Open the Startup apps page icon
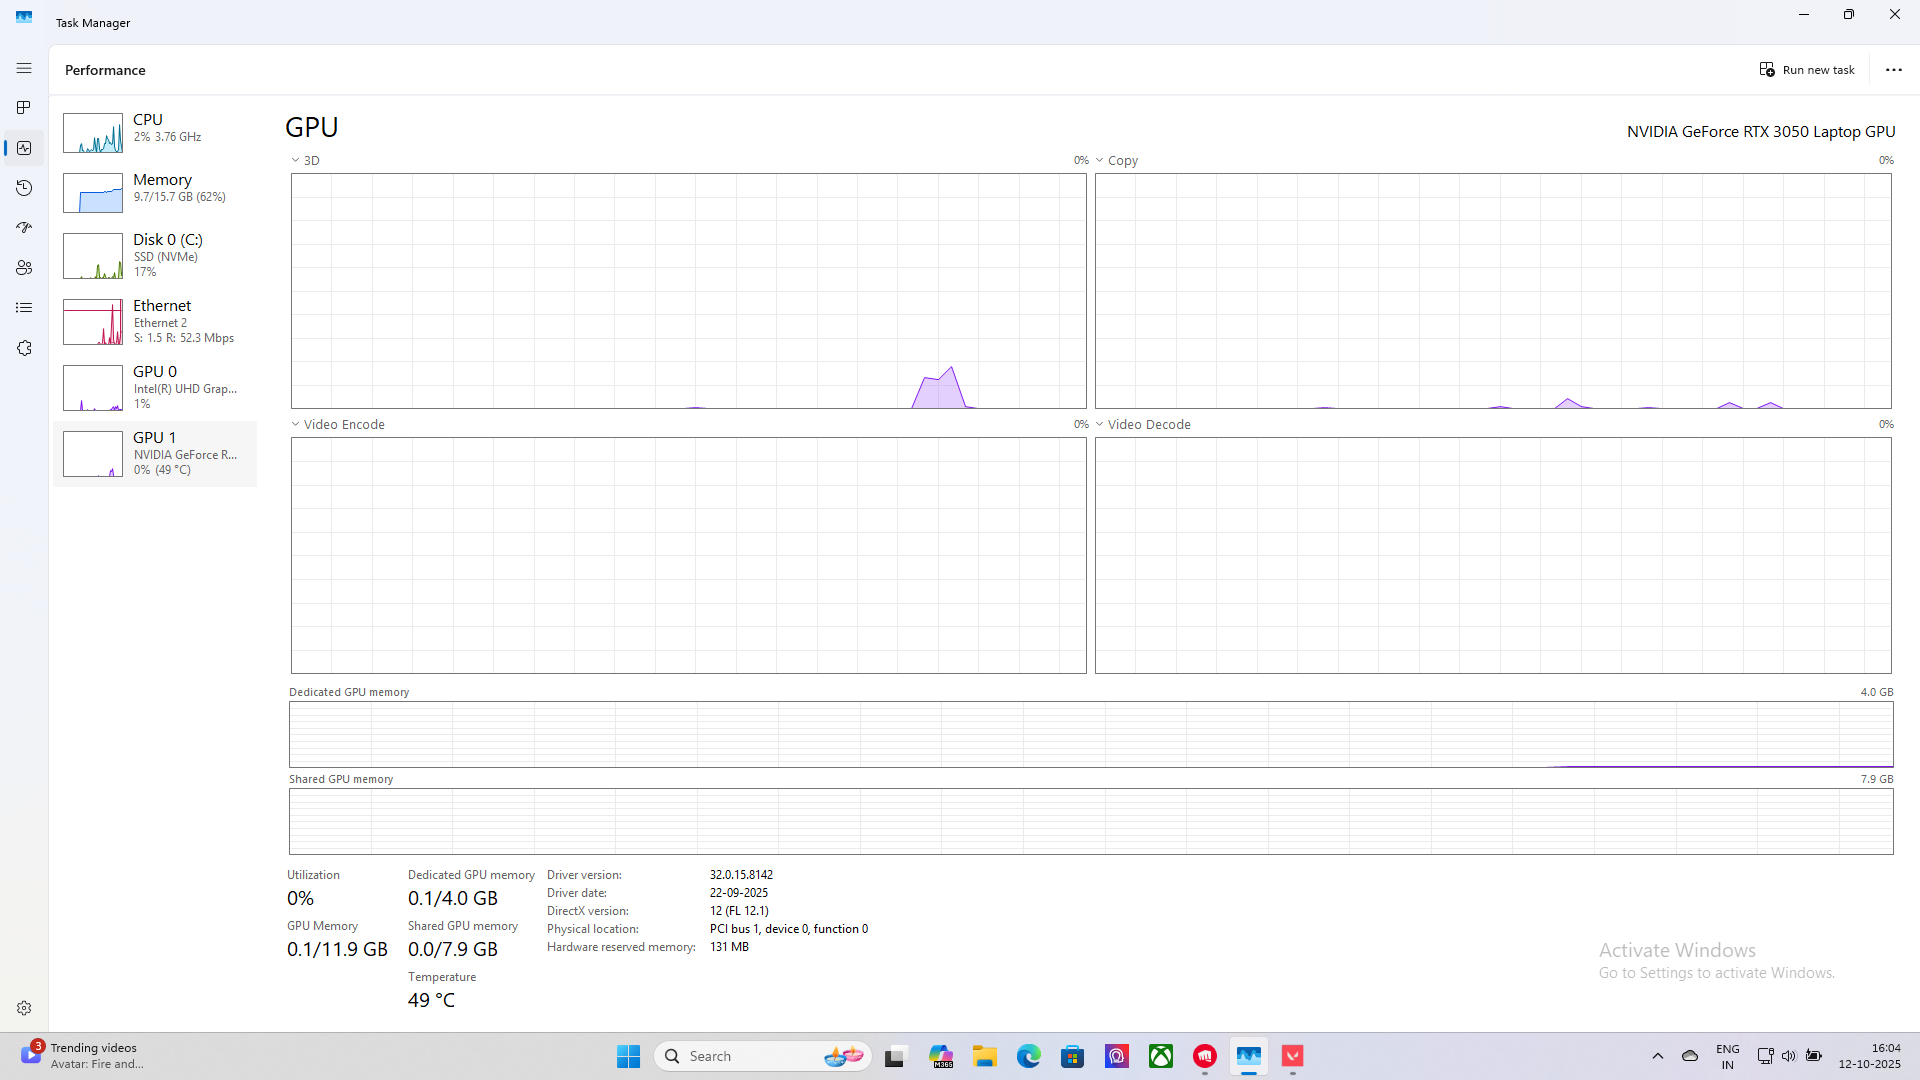1920x1080 pixels. pos(24,228)
